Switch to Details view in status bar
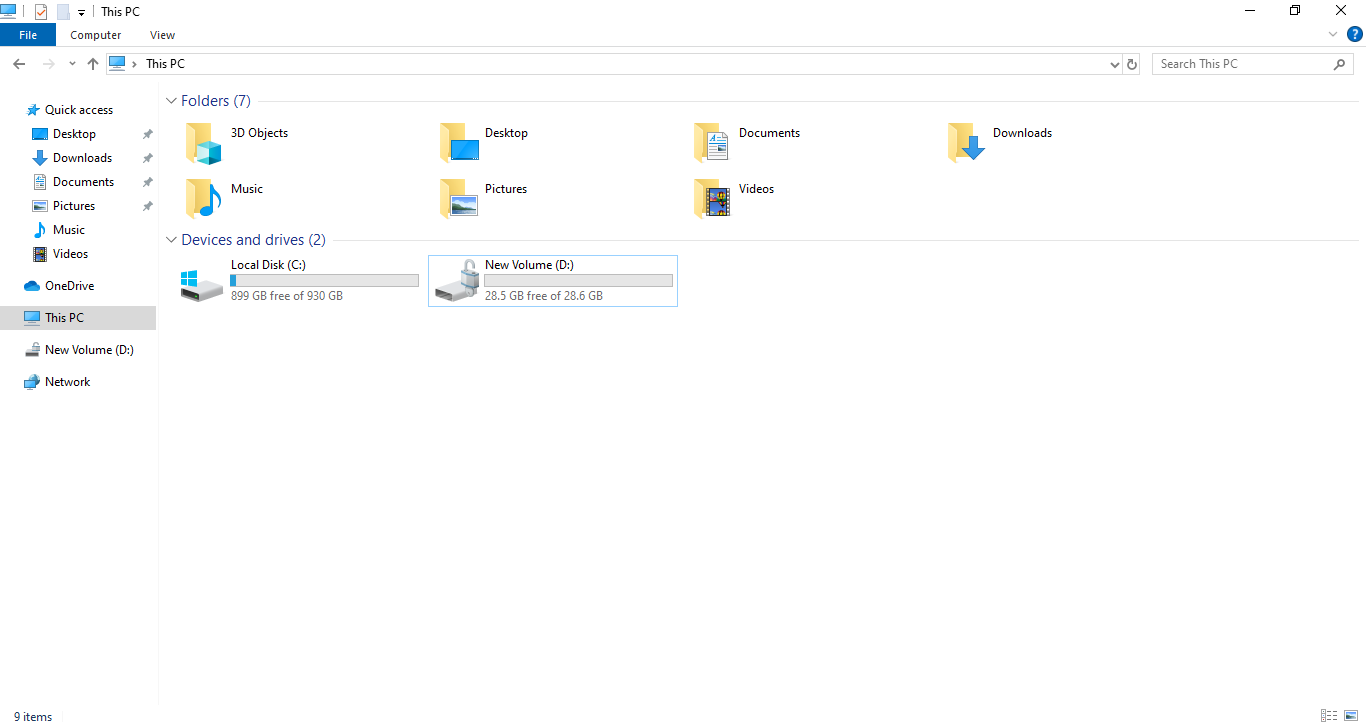1366x728 pixels. pyautogui.click(x=1329, y=716)
